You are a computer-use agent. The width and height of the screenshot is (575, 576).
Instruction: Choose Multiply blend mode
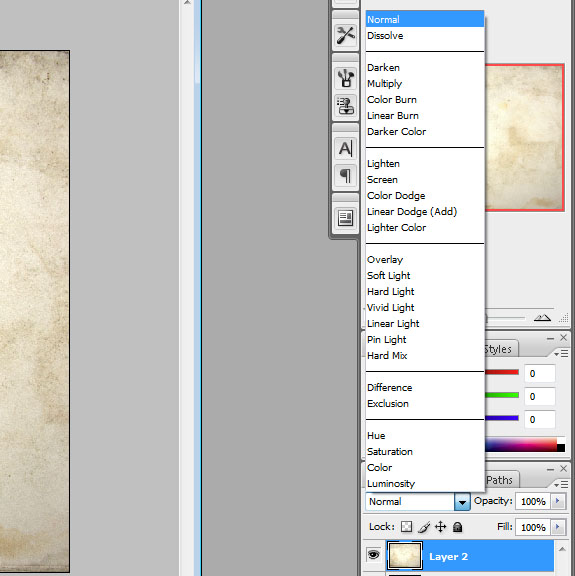pos(425,83)
